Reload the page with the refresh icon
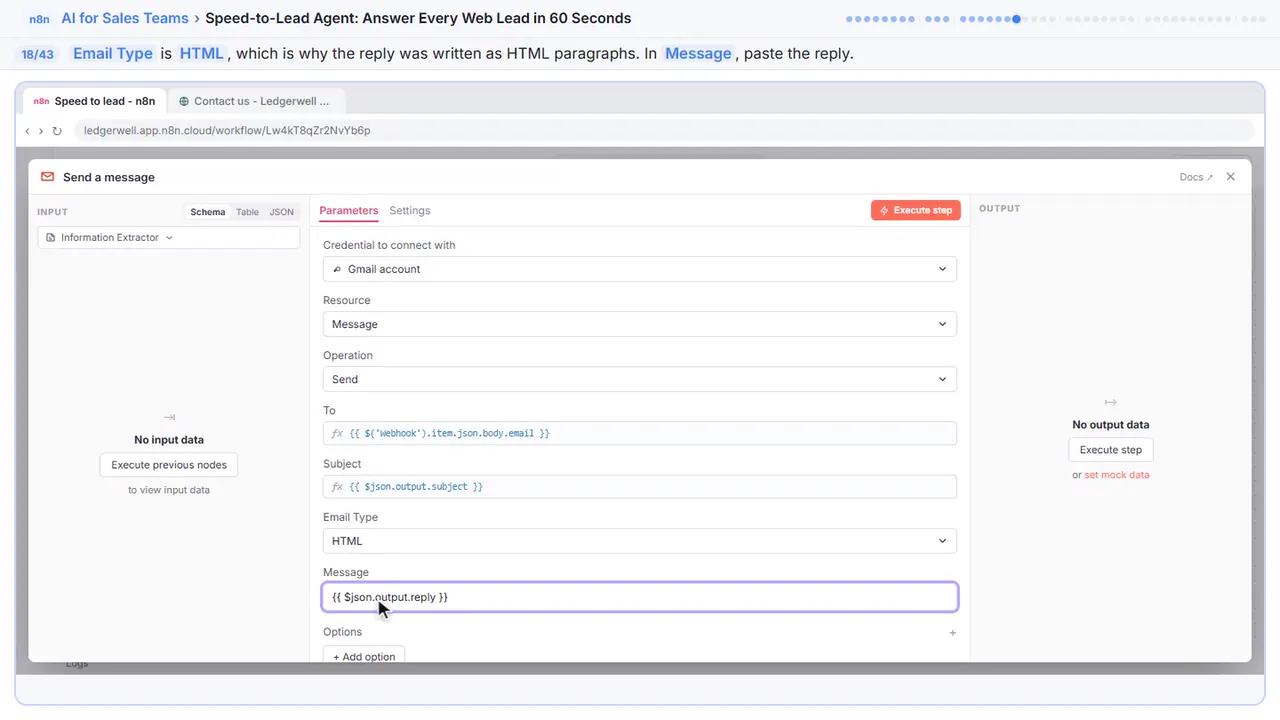 point(57,131)
